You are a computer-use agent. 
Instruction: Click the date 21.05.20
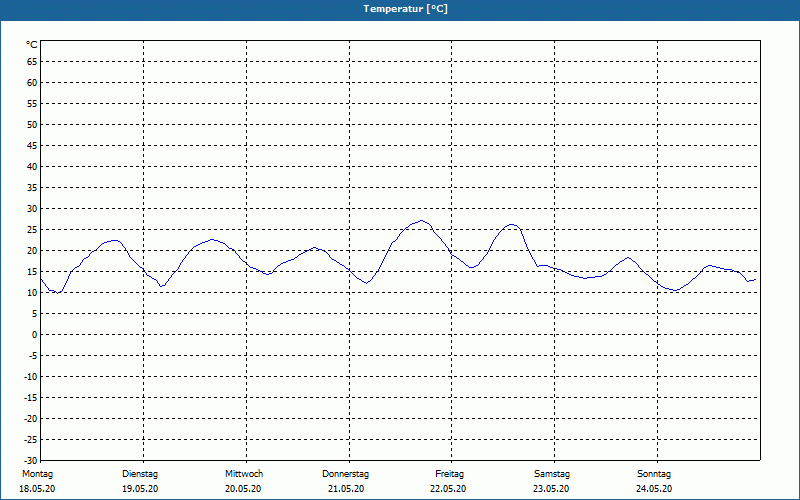click(x=346, y=489)
